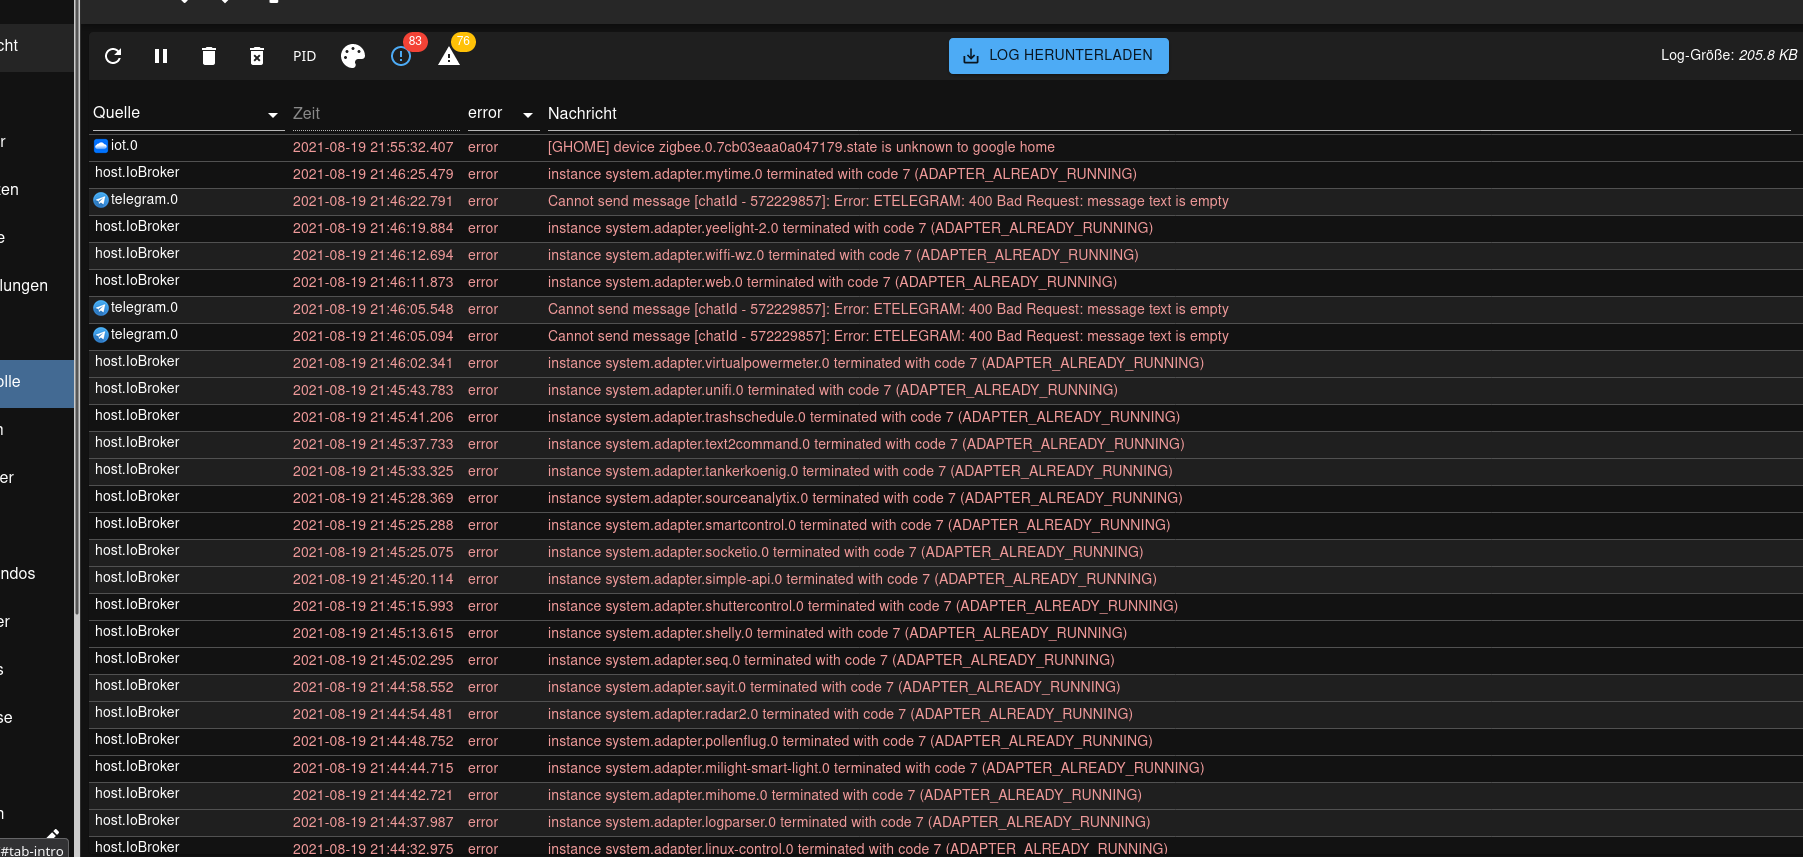Screen dimensions: 1803x857
Task: Click the smartcontrol.0 terminated message
Action: [859, 525]
